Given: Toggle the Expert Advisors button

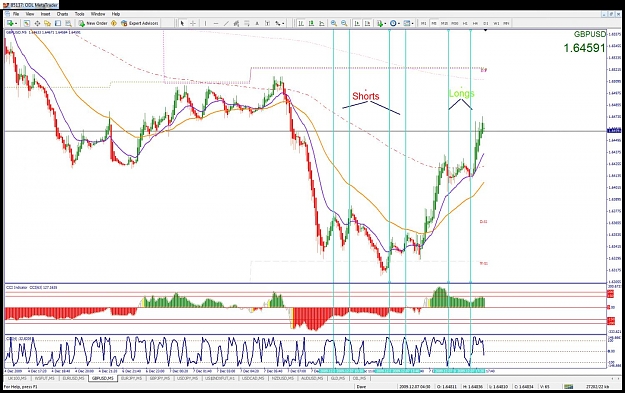Looking at the screenshot, I should 140,24.
